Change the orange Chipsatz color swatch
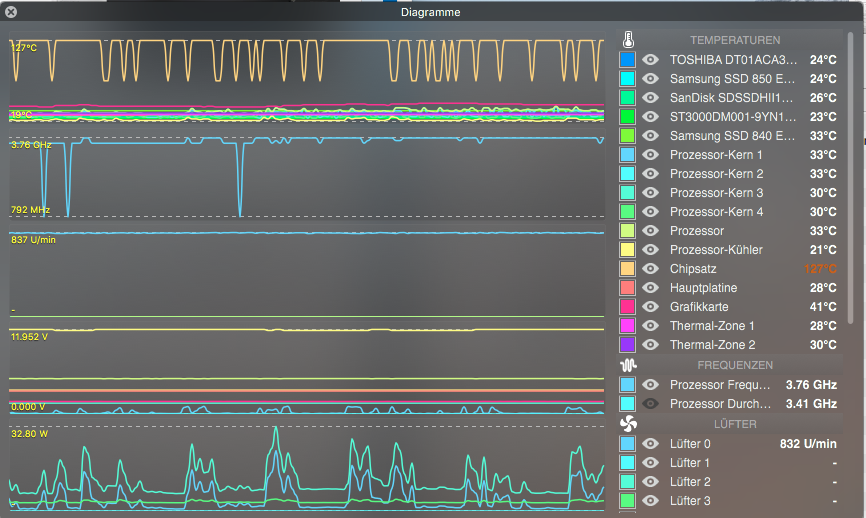This screenshot has height=518, width=866. tap(627, 269)
